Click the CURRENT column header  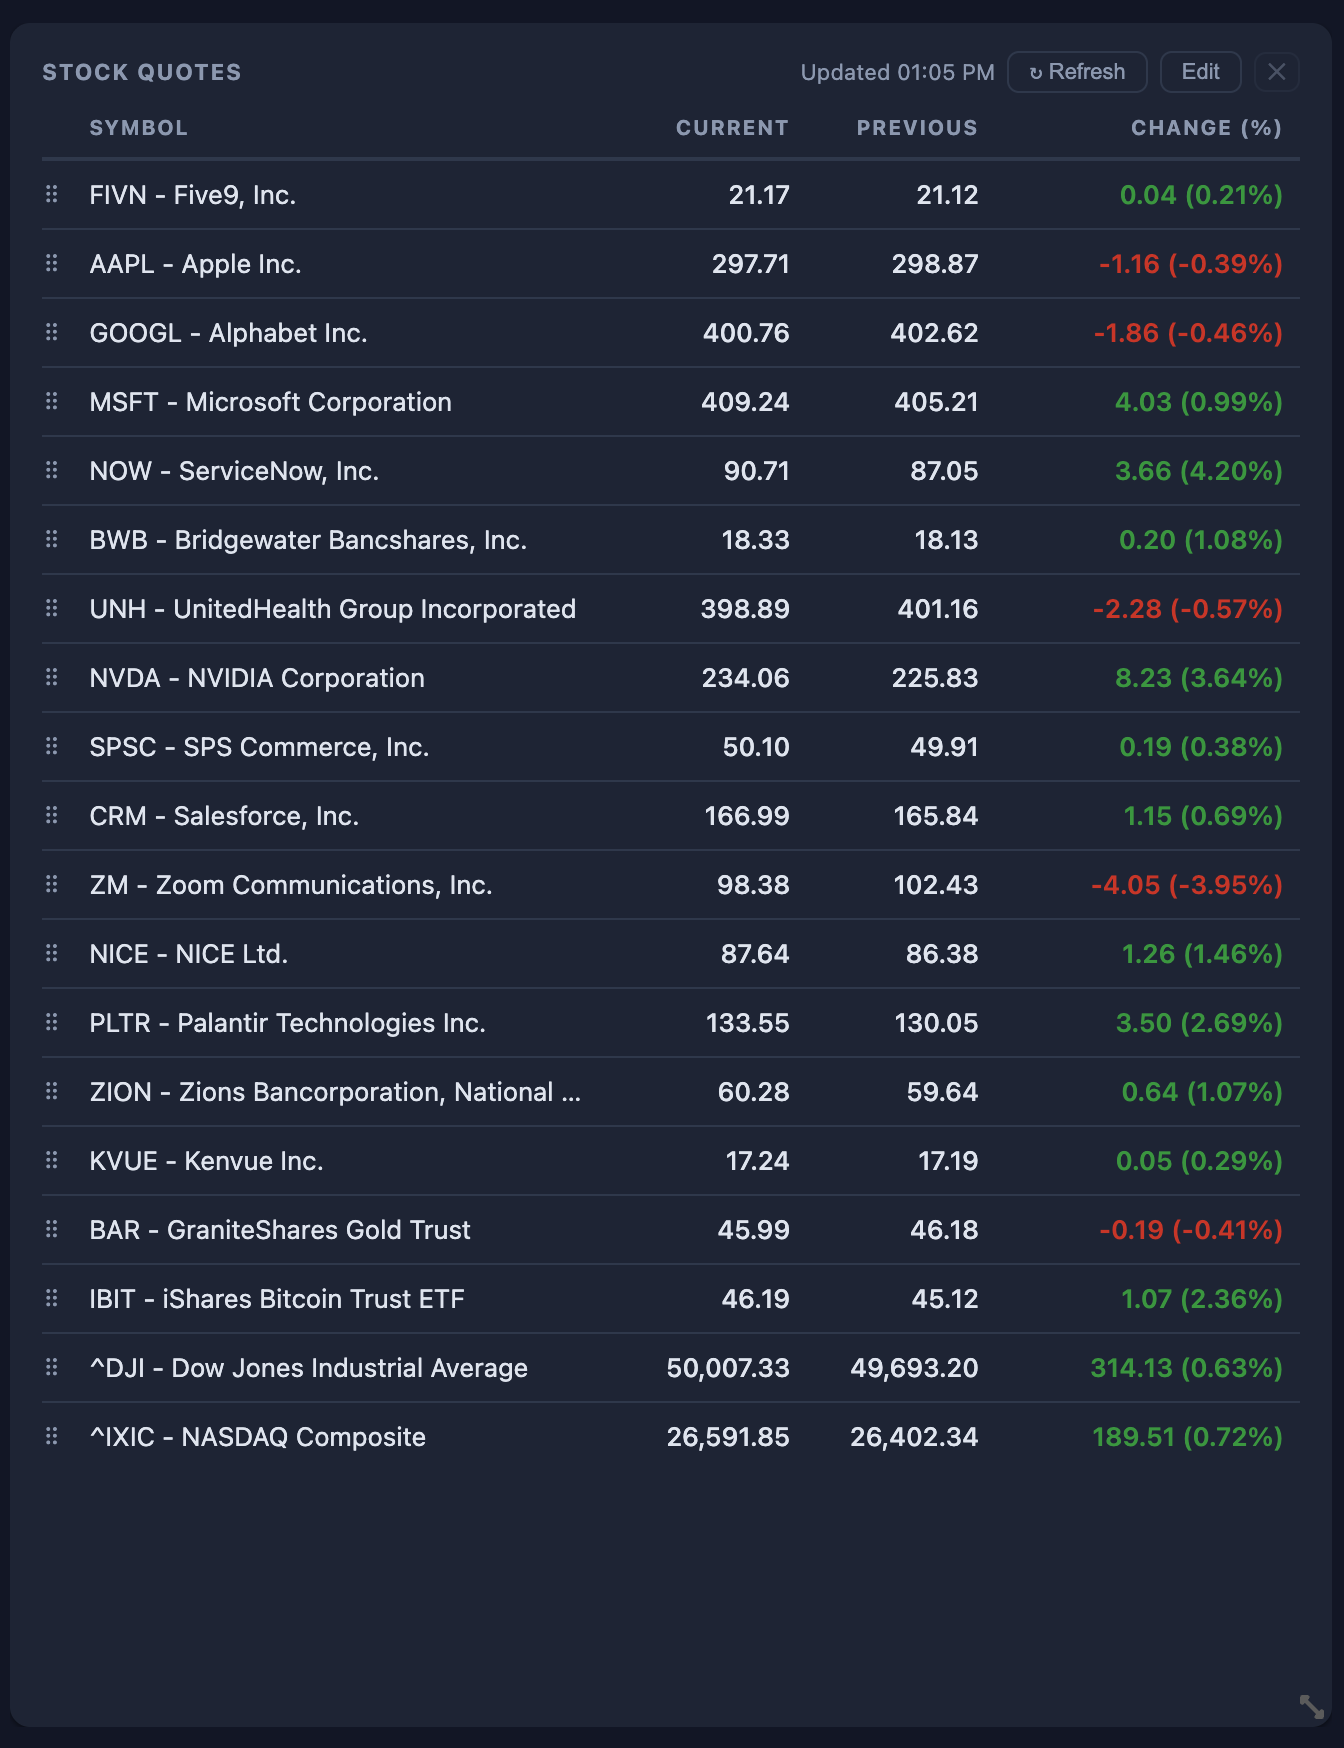tap(732, 128)
